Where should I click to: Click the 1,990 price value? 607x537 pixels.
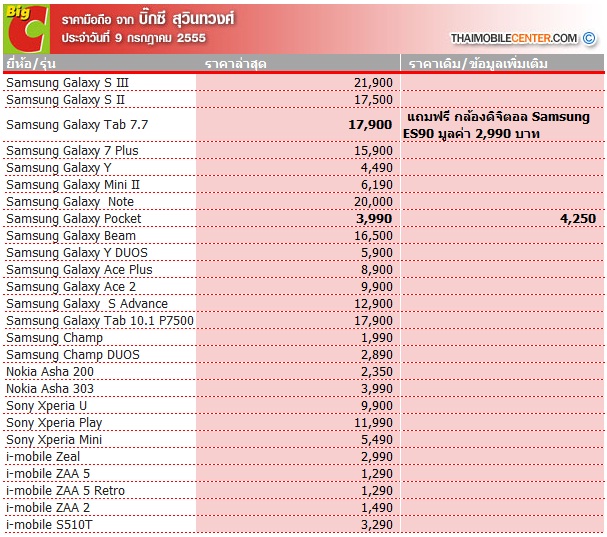pos(377,338)
